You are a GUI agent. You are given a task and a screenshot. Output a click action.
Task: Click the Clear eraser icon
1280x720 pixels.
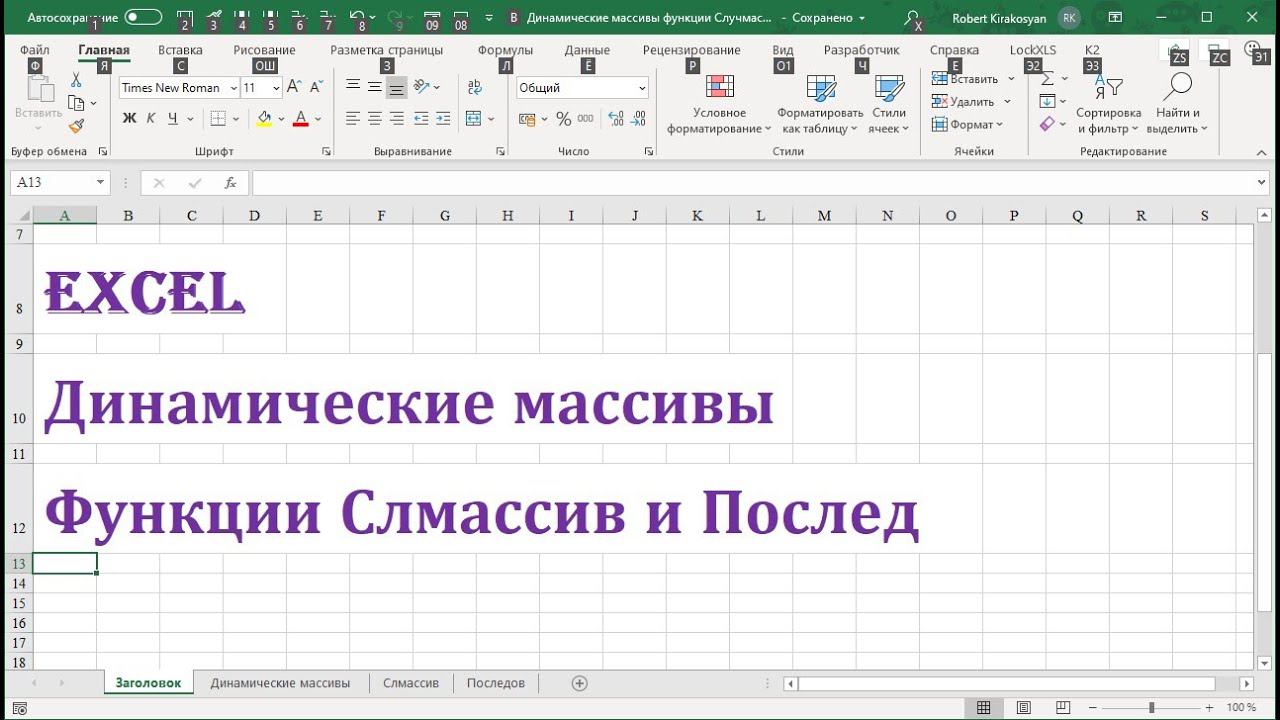point(1047,124)
